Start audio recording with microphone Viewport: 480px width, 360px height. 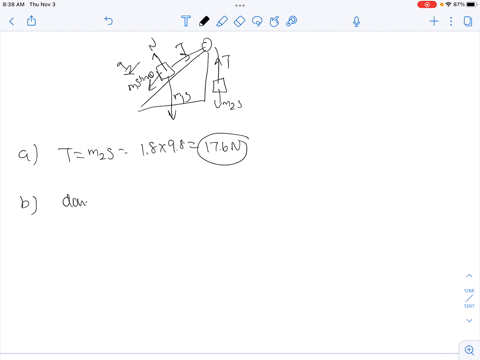pos(356,22)
